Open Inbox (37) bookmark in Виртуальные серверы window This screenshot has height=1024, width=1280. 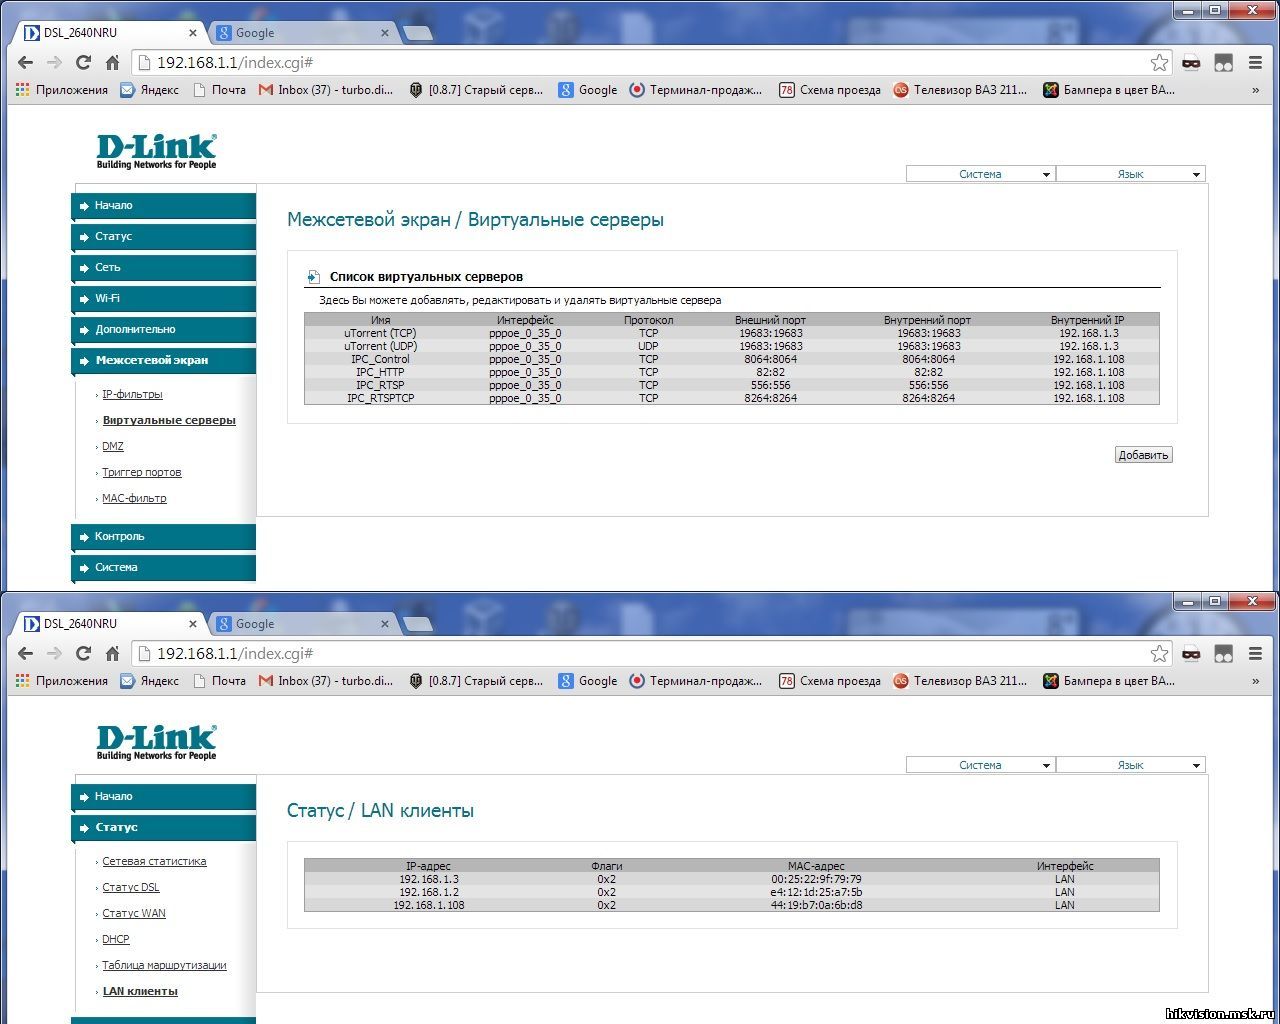pyautogui.click(x=326, y=90)
